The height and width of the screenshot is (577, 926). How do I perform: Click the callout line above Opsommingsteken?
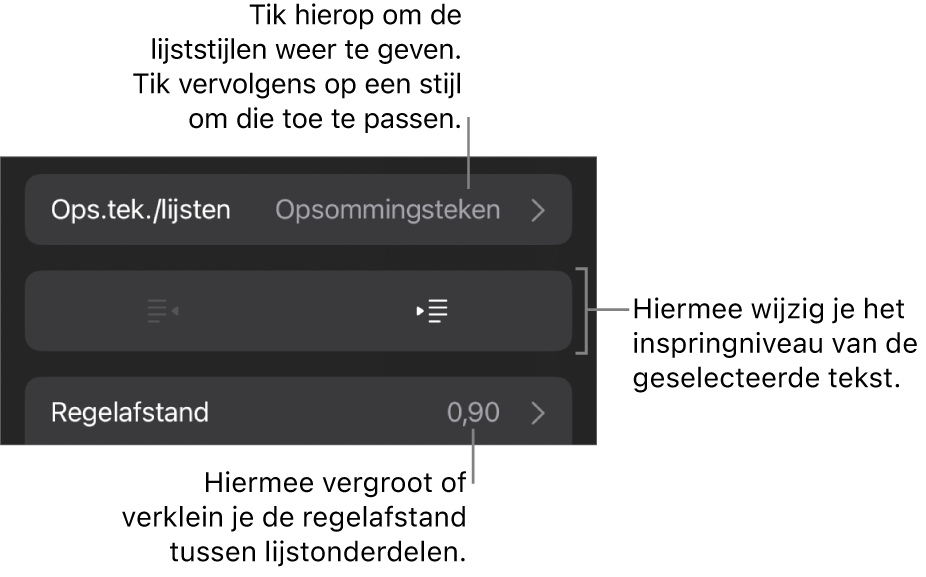click(470, 150)
